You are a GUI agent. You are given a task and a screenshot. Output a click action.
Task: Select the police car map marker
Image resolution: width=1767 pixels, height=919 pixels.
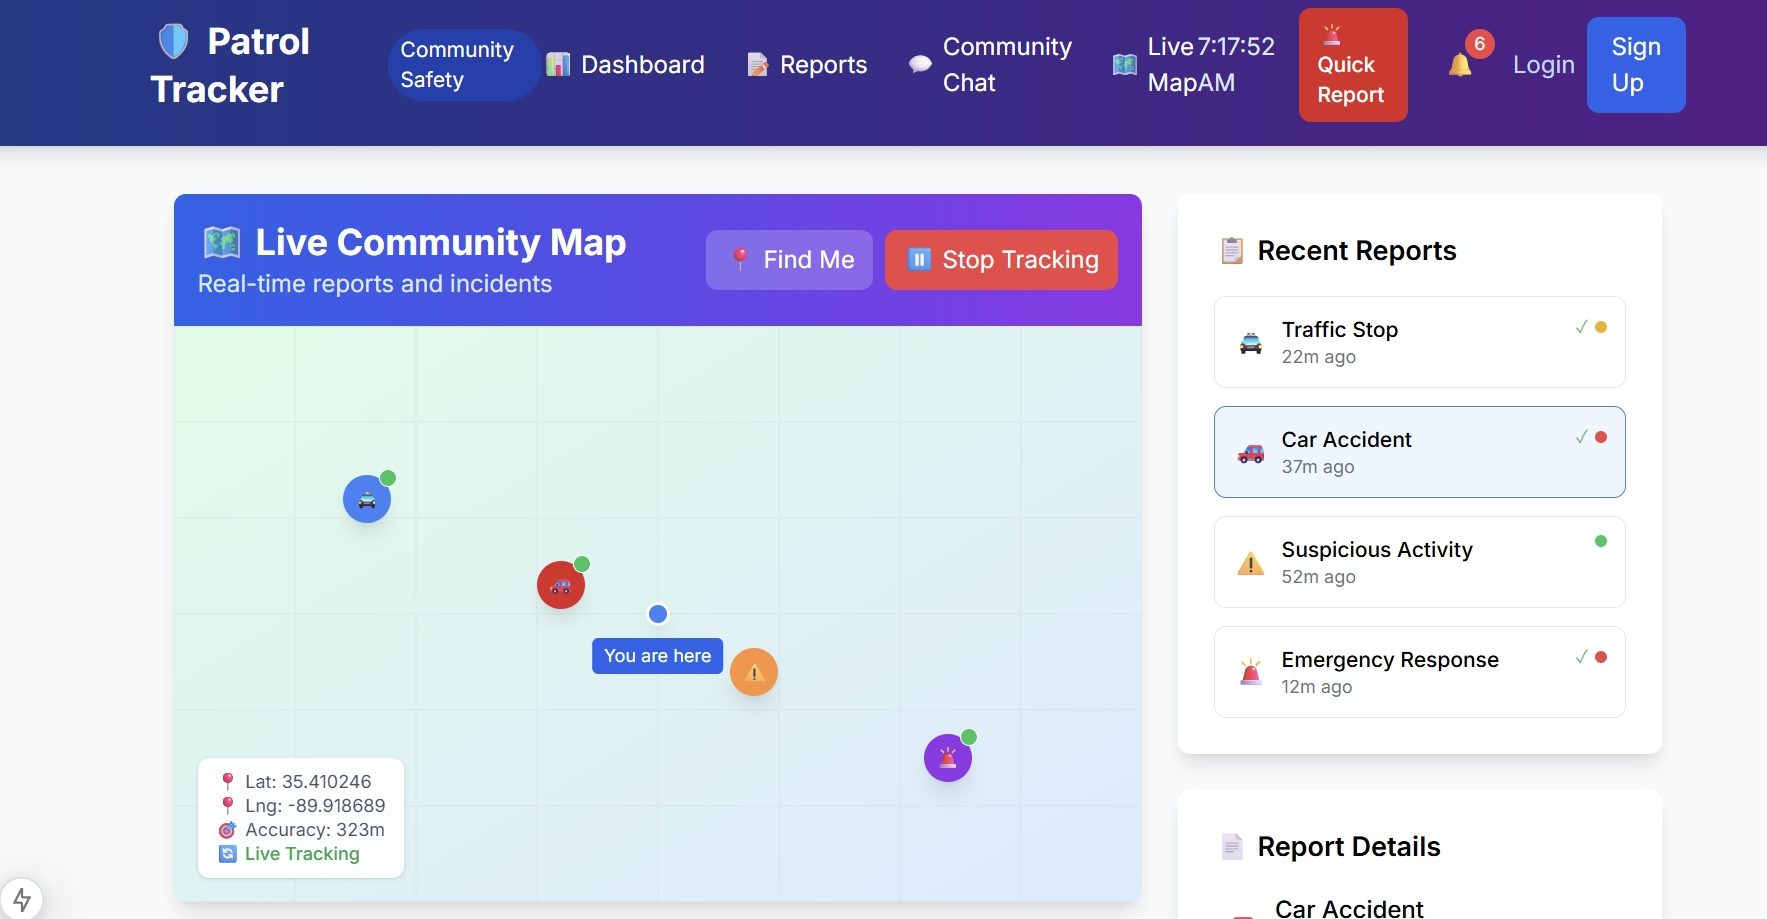(367, 499)
